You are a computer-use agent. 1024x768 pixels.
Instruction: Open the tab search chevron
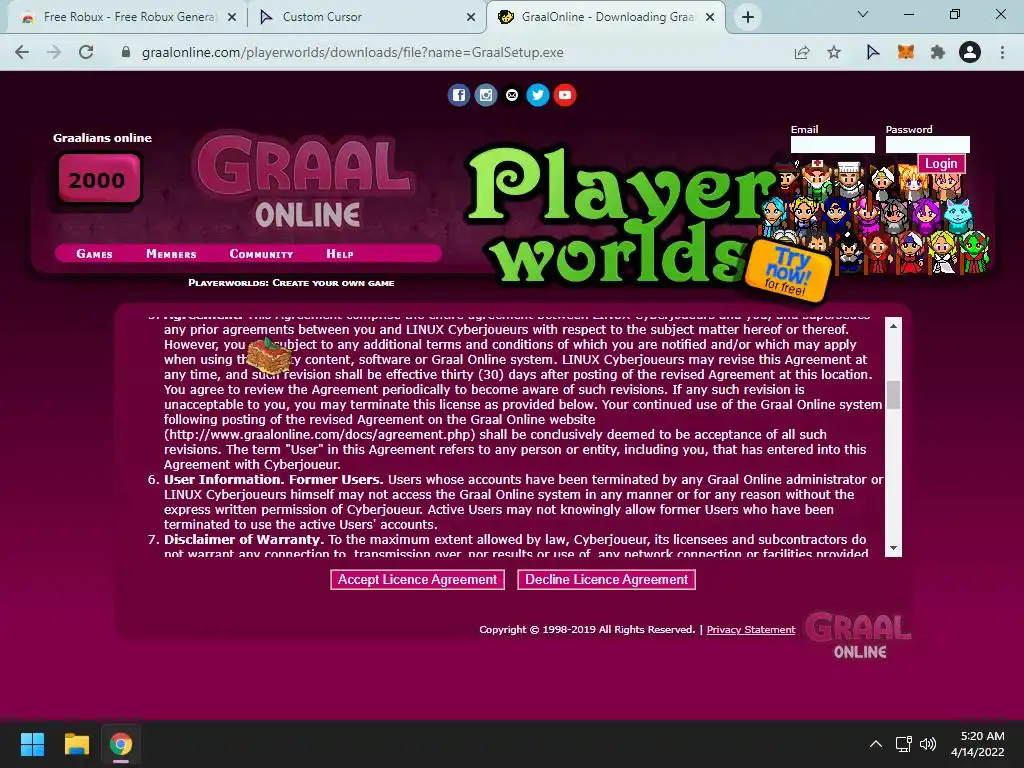point(863,14)
